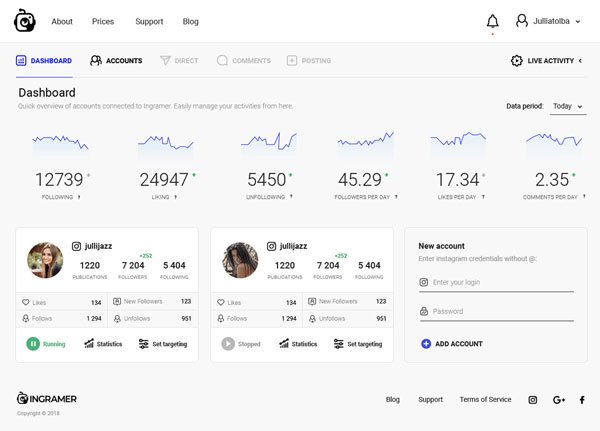This screenshot has width=600, height=431.
Task: Expand the Liking stat arrow
Action: pyautogui.click(x=176, y=197)
